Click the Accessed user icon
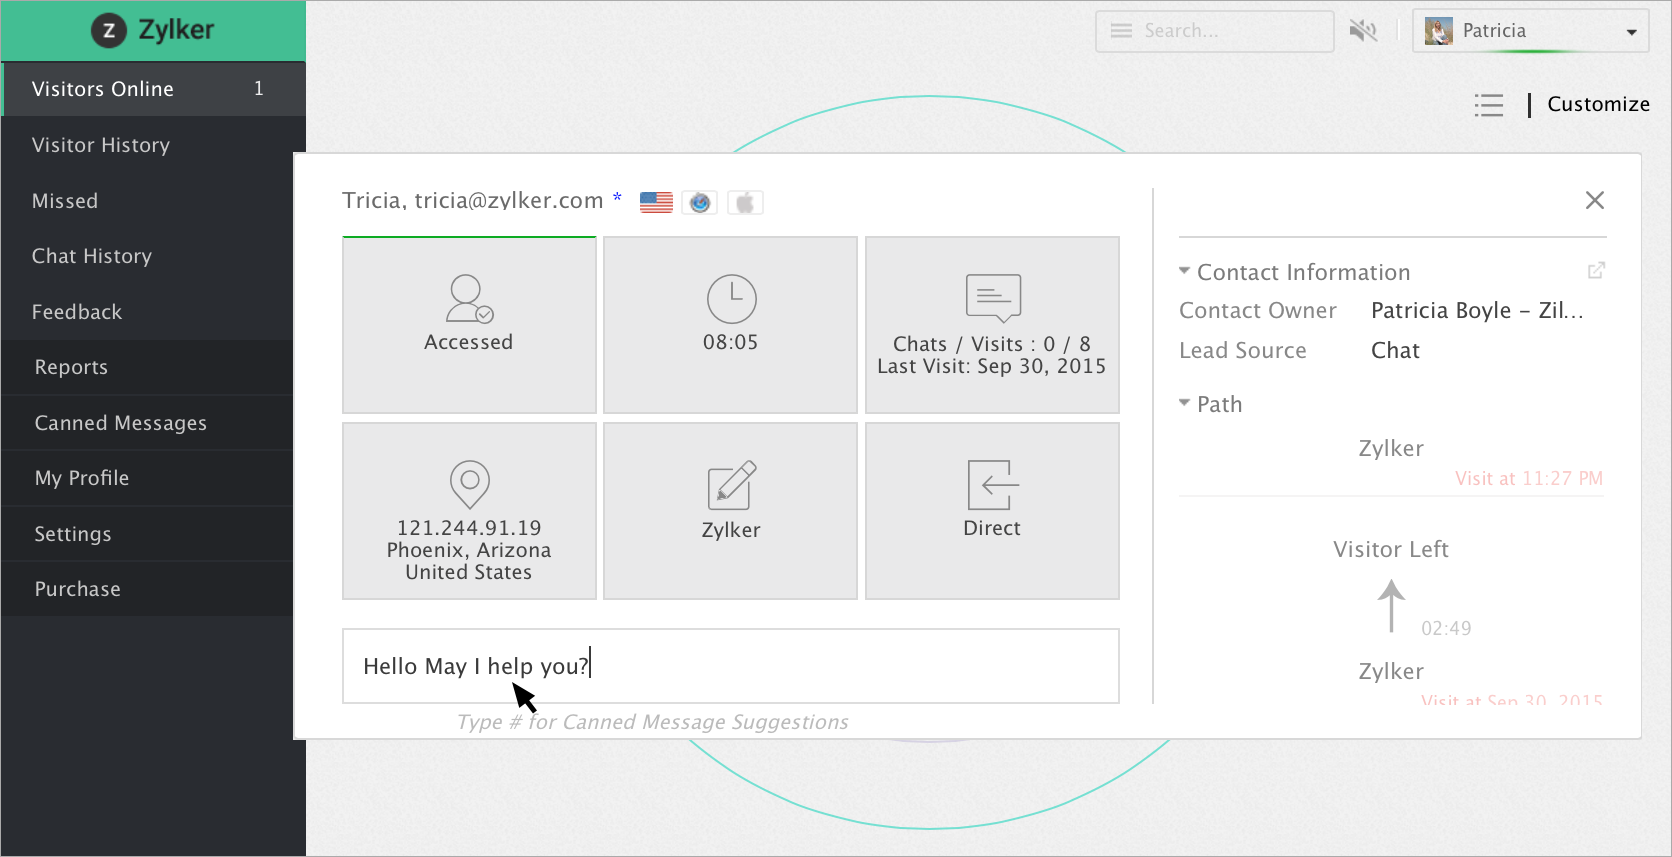 469,299
